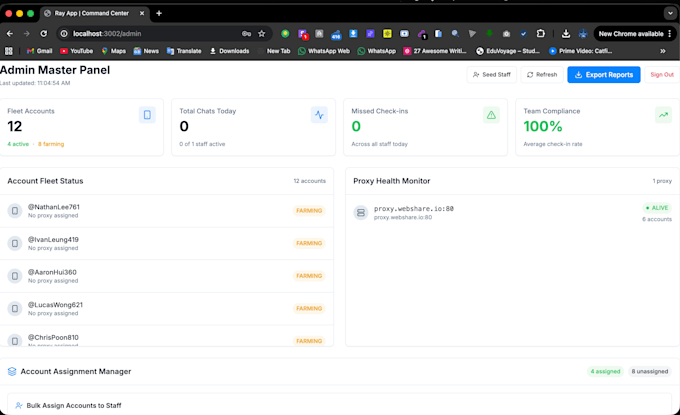Select the @NathanLee761 account device icon
Screen dimensions: 680x415
coord(15,211)
